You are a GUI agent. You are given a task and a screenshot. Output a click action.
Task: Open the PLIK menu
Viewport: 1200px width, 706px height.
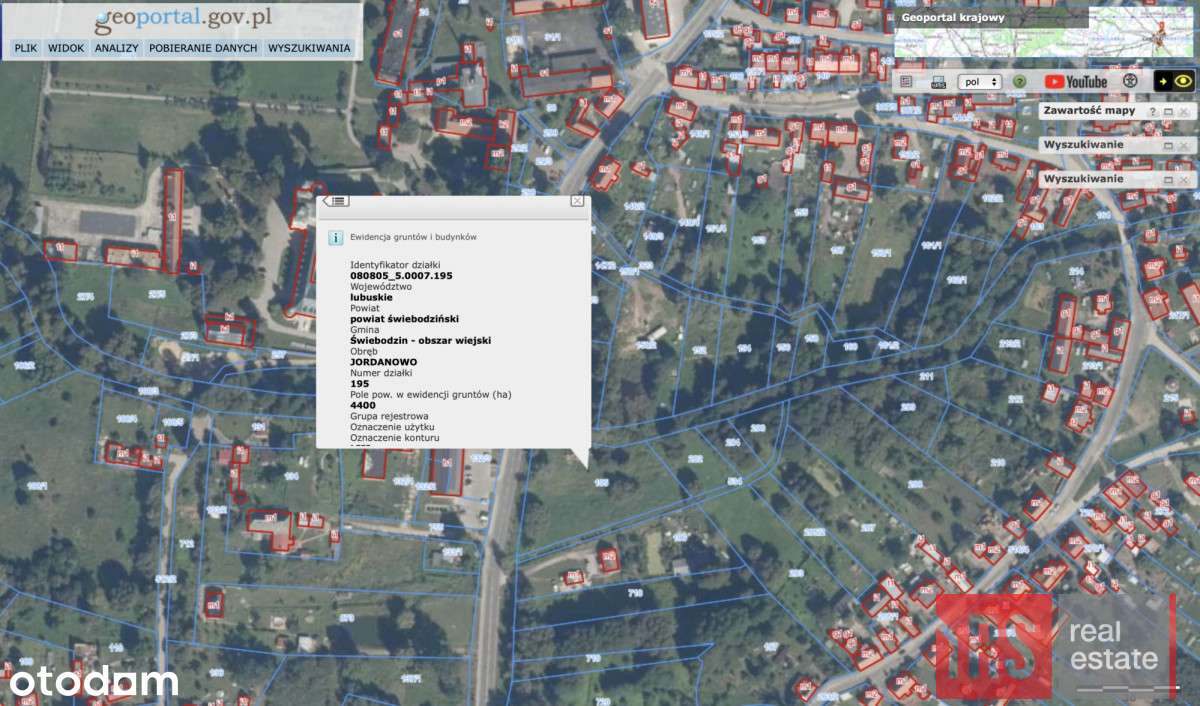25,48
